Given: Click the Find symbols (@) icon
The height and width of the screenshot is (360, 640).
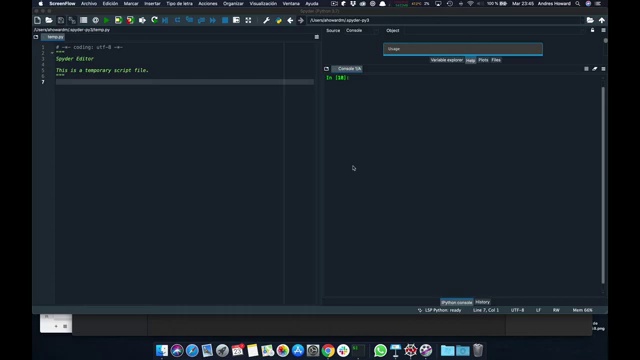Looking at the screenshot, I should 96,20.
